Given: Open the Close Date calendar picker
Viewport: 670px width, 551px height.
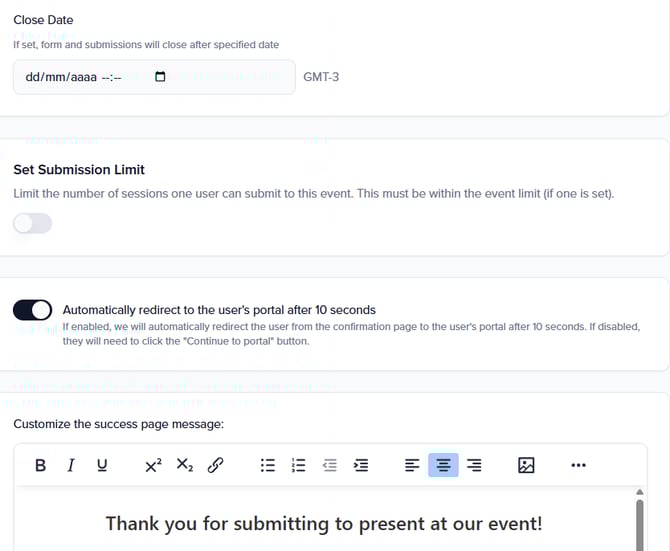Looking at the screenshot, I should (161, 77).
